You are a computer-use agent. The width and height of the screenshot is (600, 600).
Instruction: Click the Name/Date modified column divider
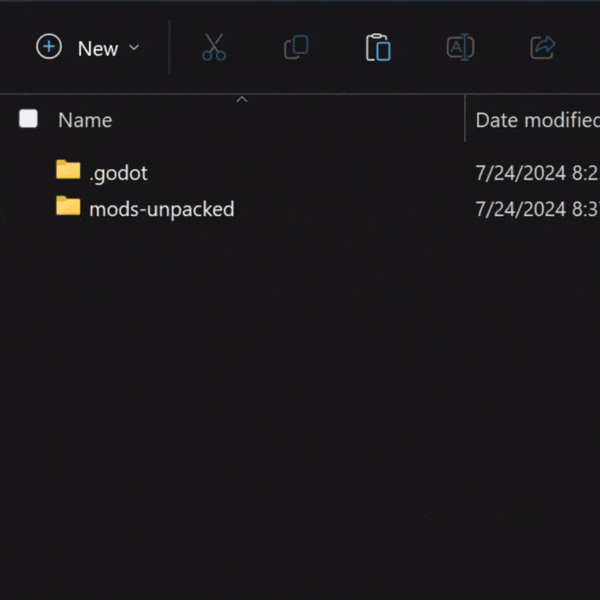pyautogui.click(x=465, y=120)
